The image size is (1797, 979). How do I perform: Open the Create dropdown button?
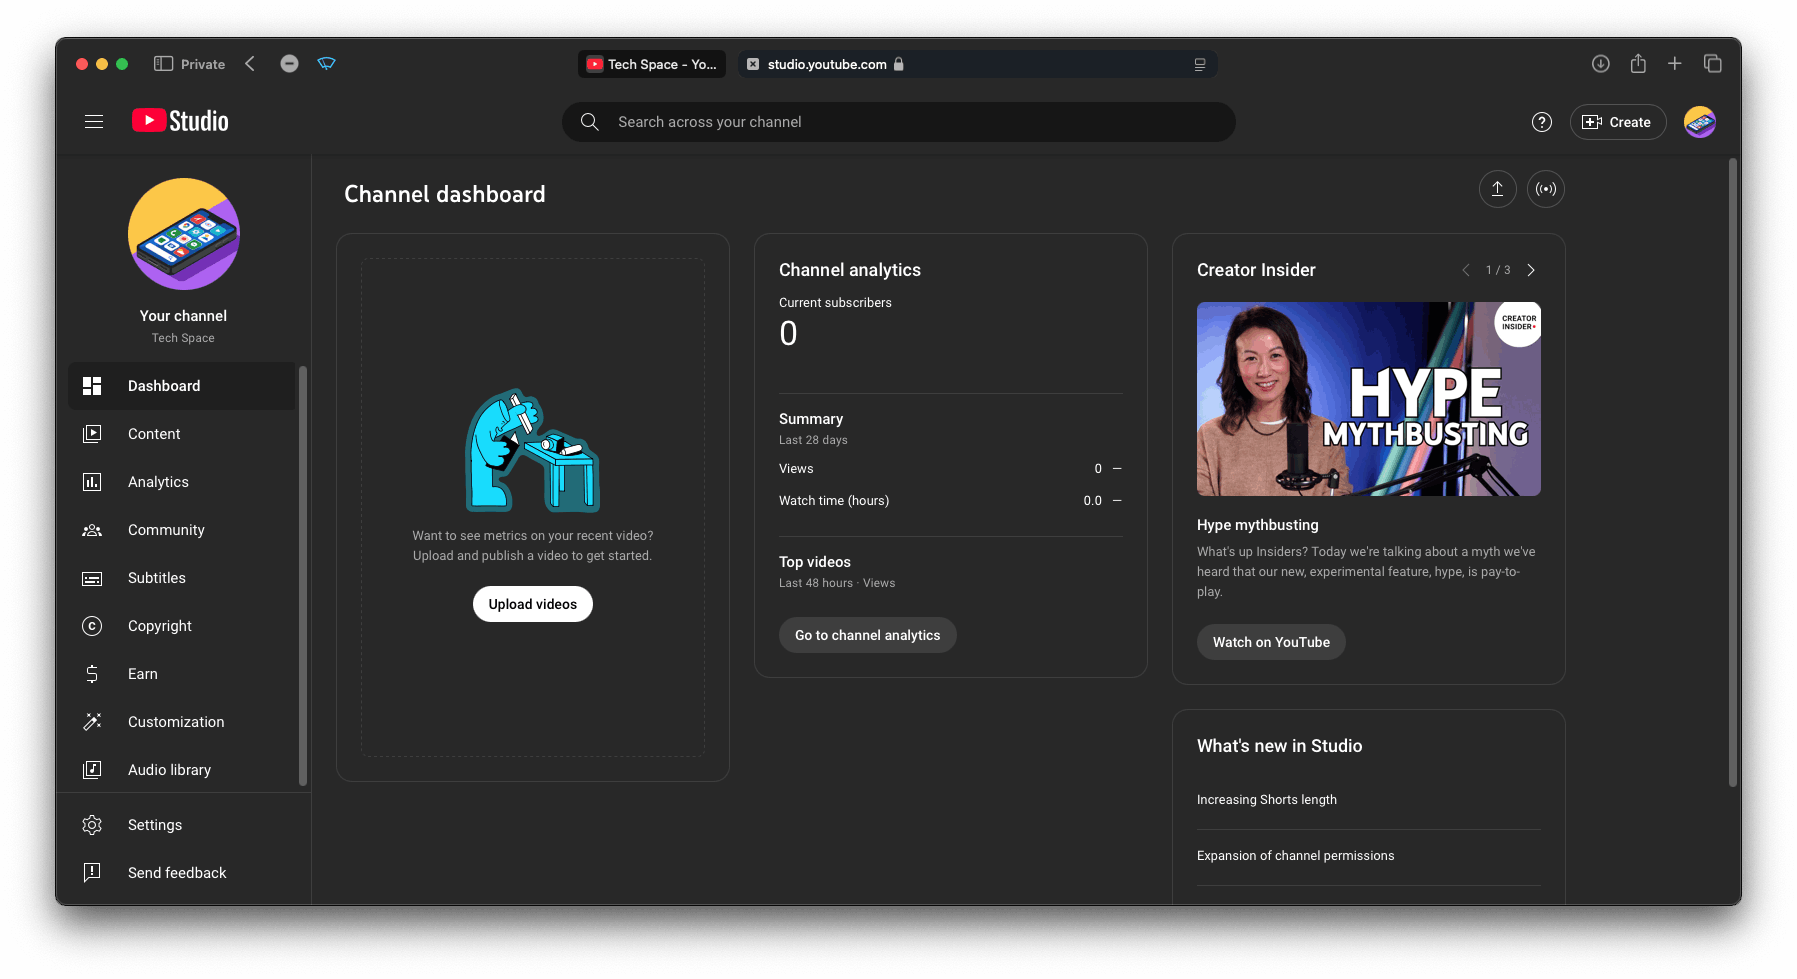1617,122
